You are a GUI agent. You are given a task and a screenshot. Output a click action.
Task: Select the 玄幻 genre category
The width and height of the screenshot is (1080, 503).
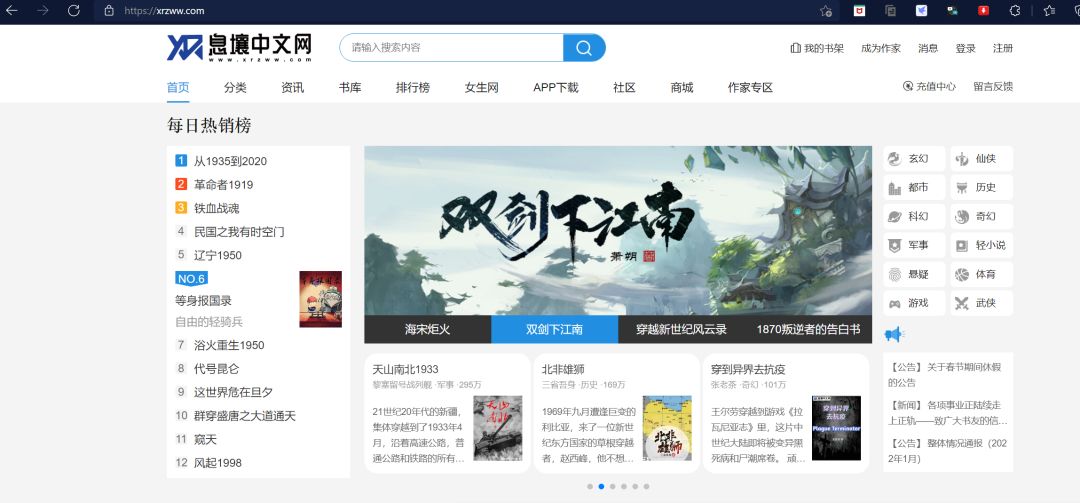tap(914, 158)
